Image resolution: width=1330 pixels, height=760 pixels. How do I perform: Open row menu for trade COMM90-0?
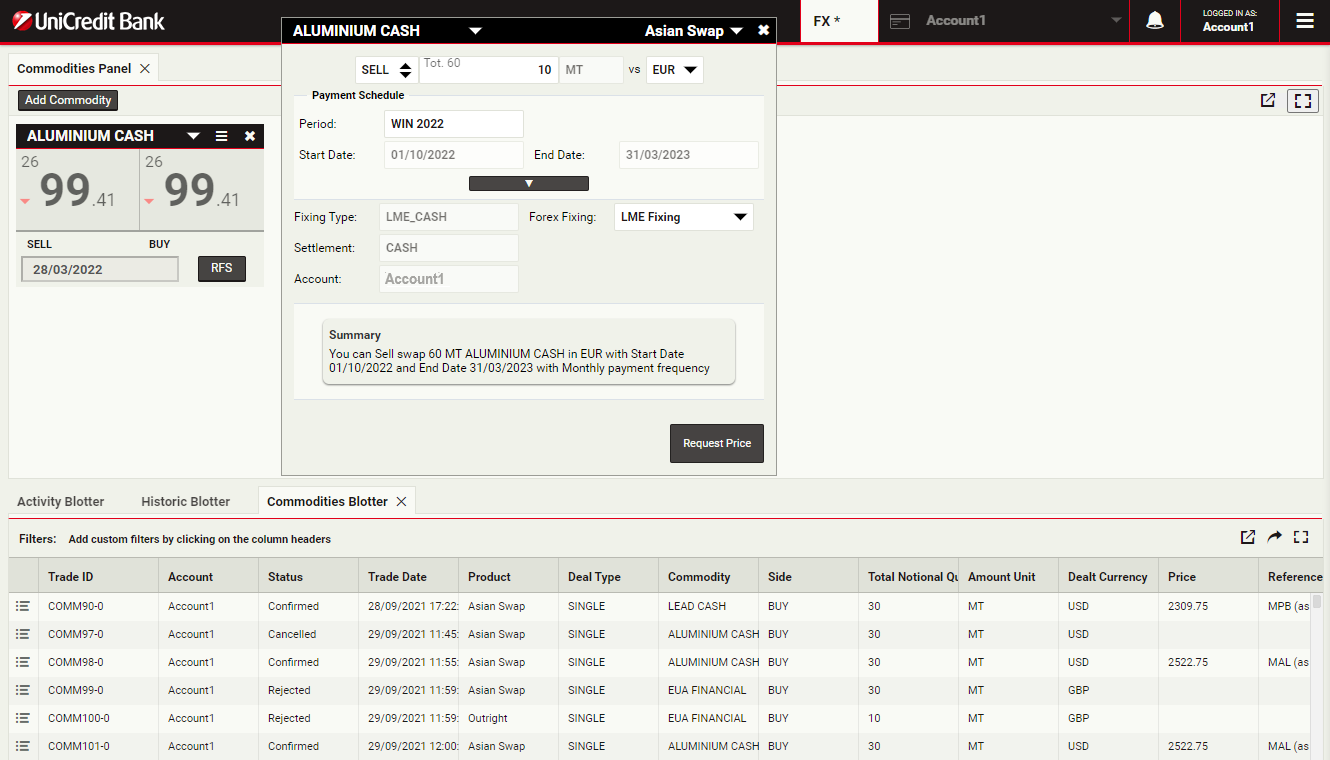[x=23, y=606]
